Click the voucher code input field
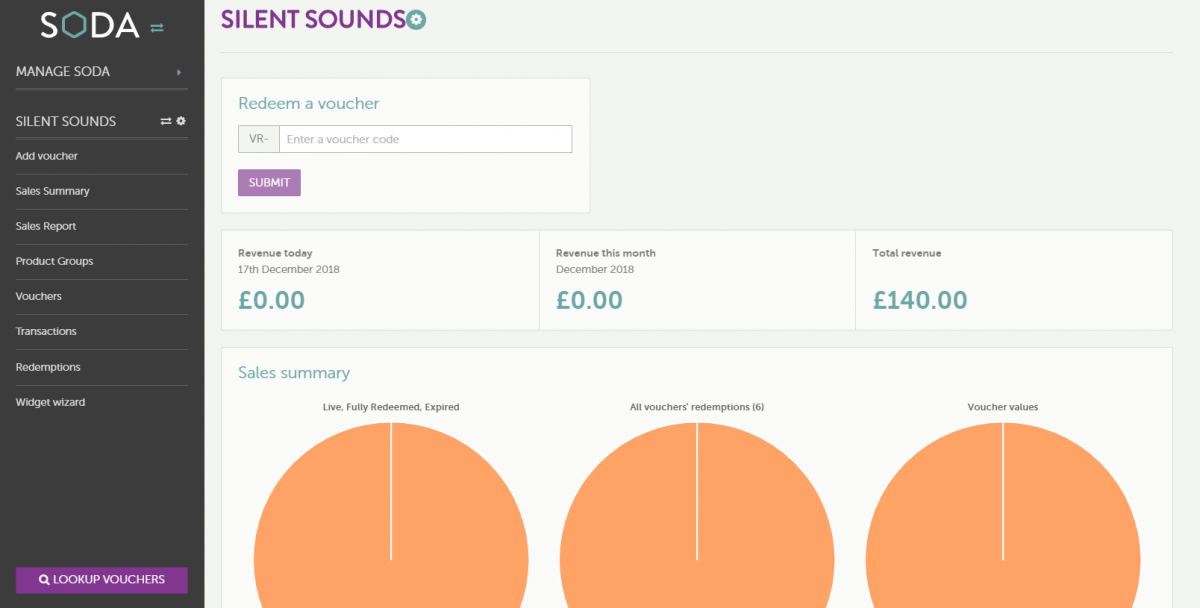 coord(425,139)
